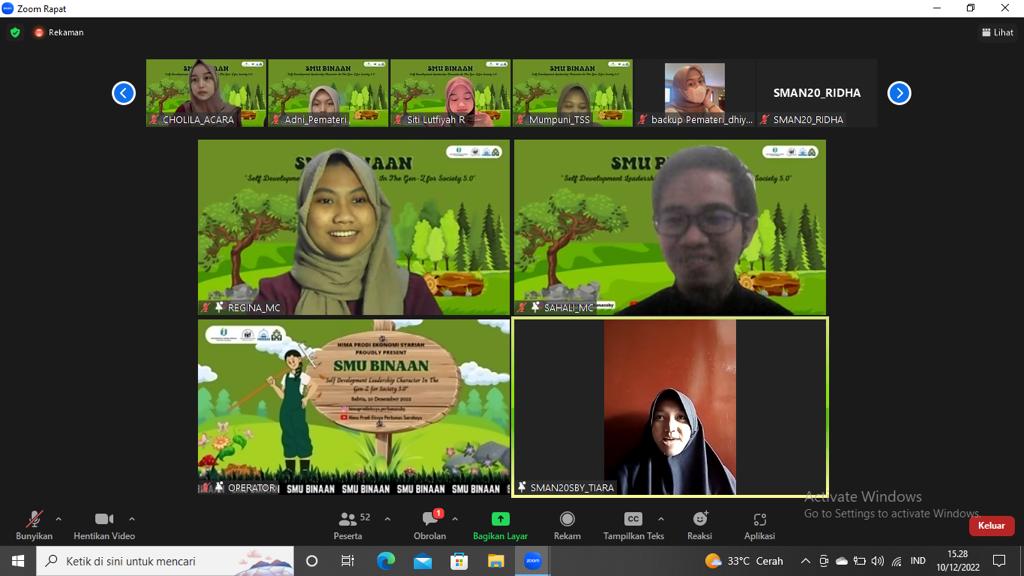Open the Obrolan chat panel
The image size is (1024, 576).
tap(430, 526)
